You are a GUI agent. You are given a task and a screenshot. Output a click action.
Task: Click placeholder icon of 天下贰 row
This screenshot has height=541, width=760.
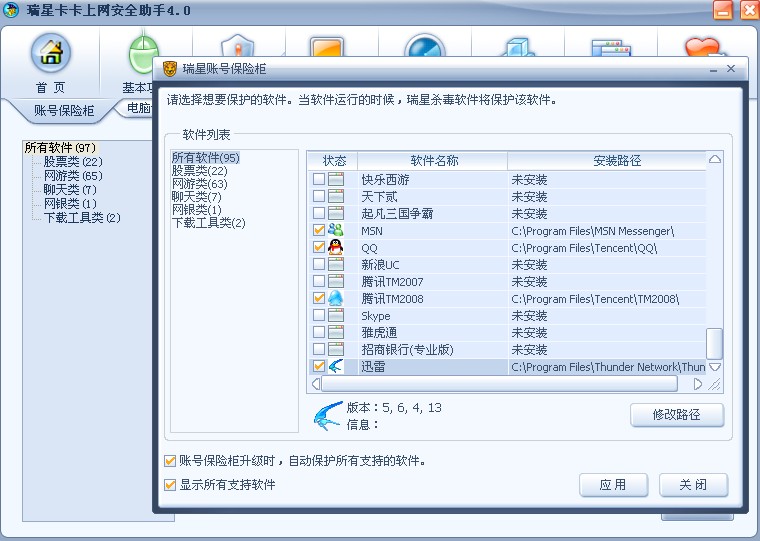pyautogui.click(x=335, y=196)
